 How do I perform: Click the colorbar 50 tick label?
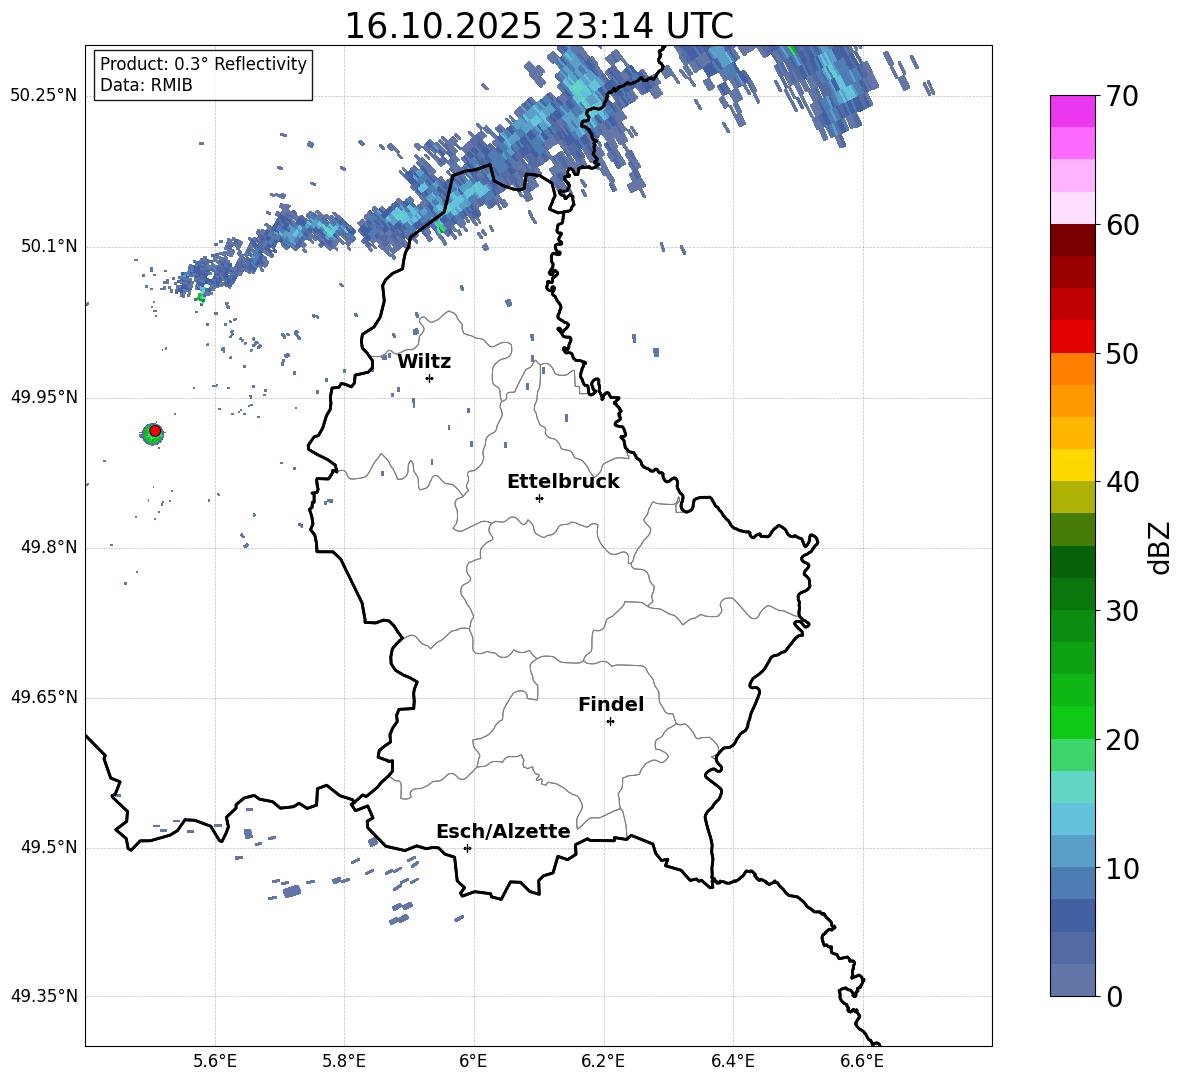(1122, 354)
